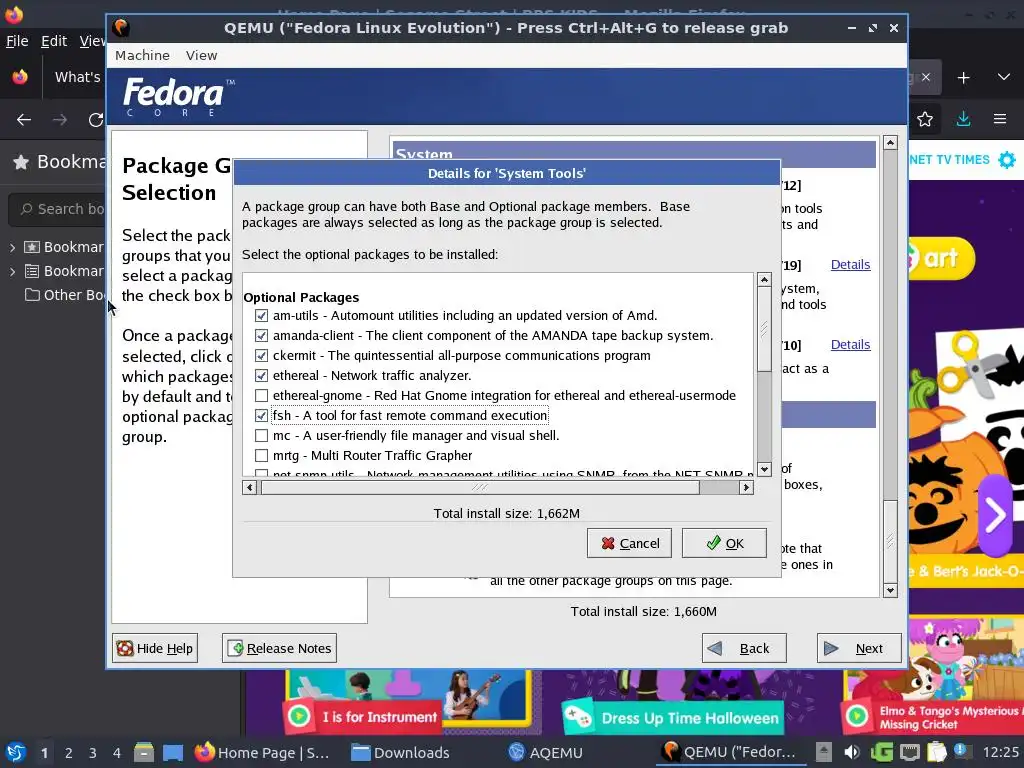1024x768 pixels.
Task: Toggle the ckermit package checkbox
Action: click(261, 356)
